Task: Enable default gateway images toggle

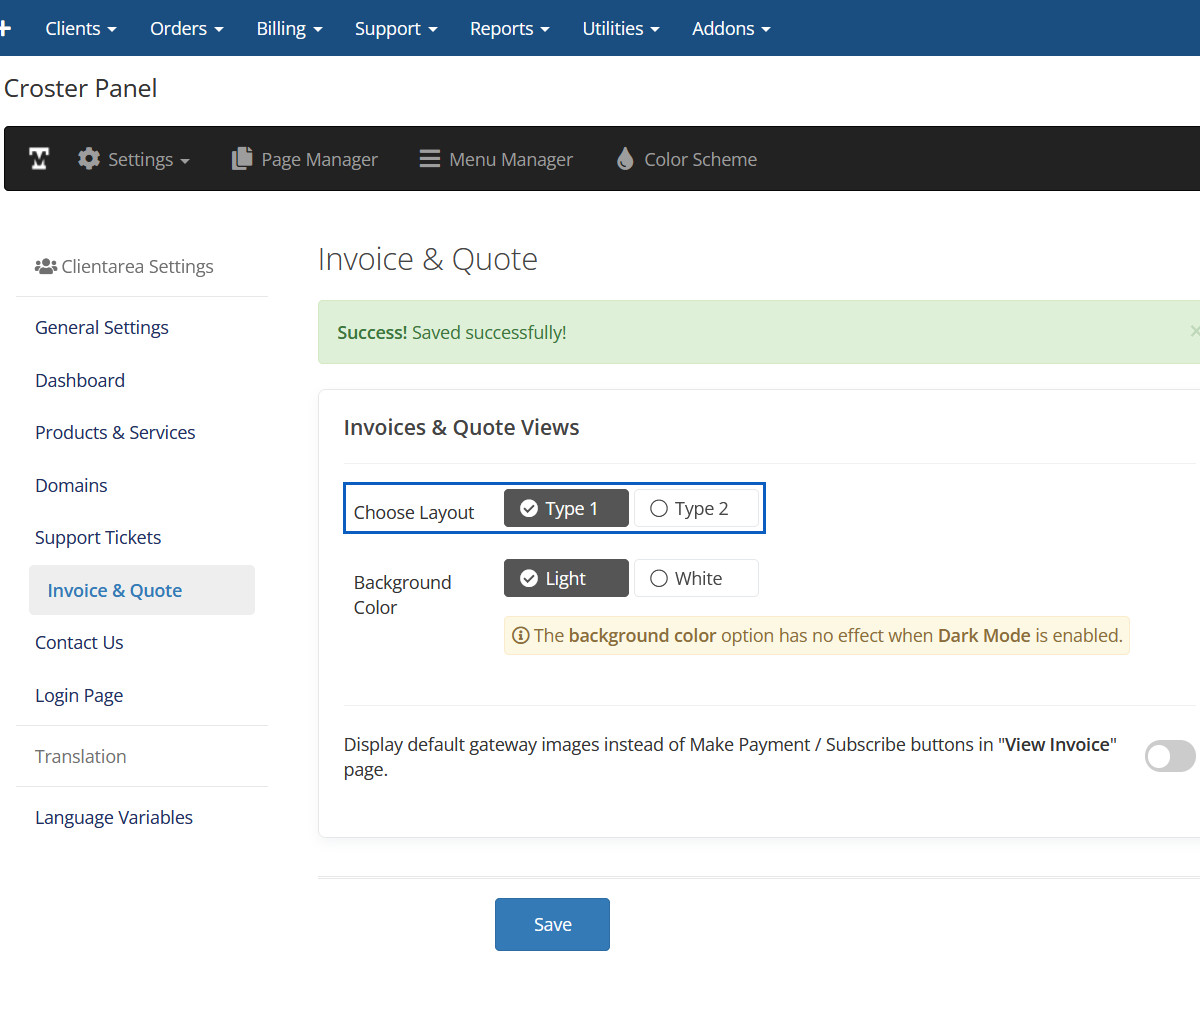Action: 1169,757
